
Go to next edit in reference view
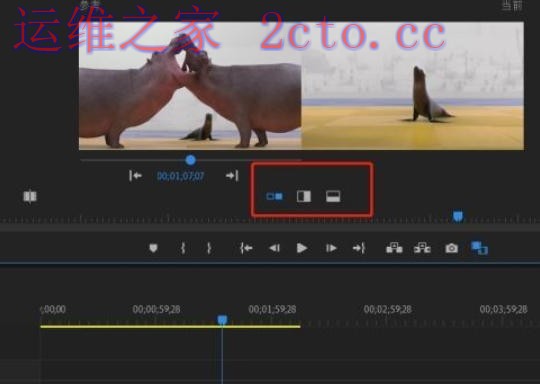[x=232, y=176]
